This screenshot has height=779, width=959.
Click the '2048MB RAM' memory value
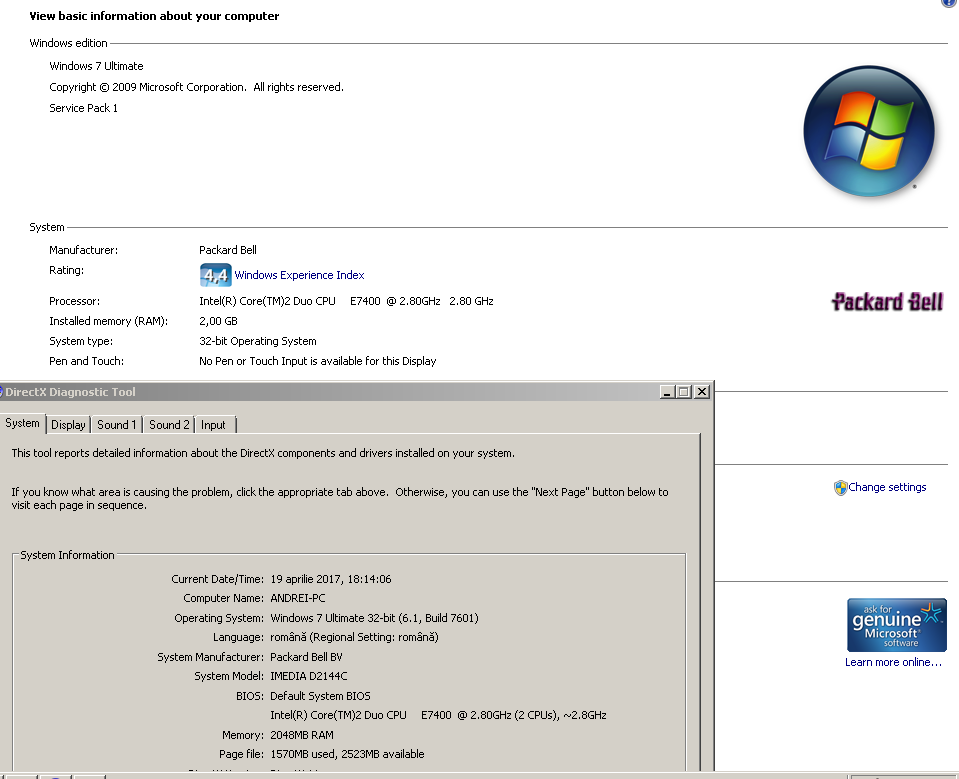point(302,735)
